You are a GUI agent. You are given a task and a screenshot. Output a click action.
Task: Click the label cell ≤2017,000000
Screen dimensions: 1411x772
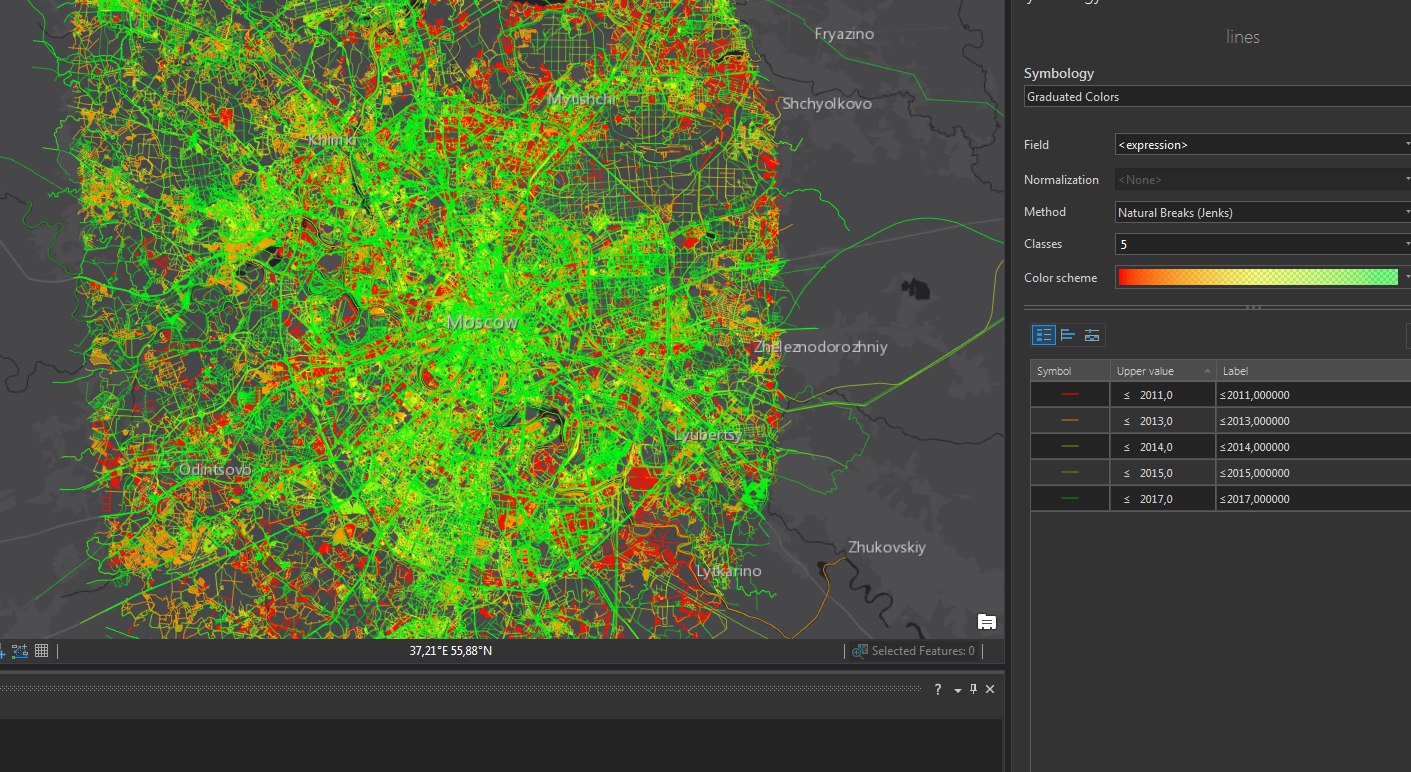pos(1313,499)
